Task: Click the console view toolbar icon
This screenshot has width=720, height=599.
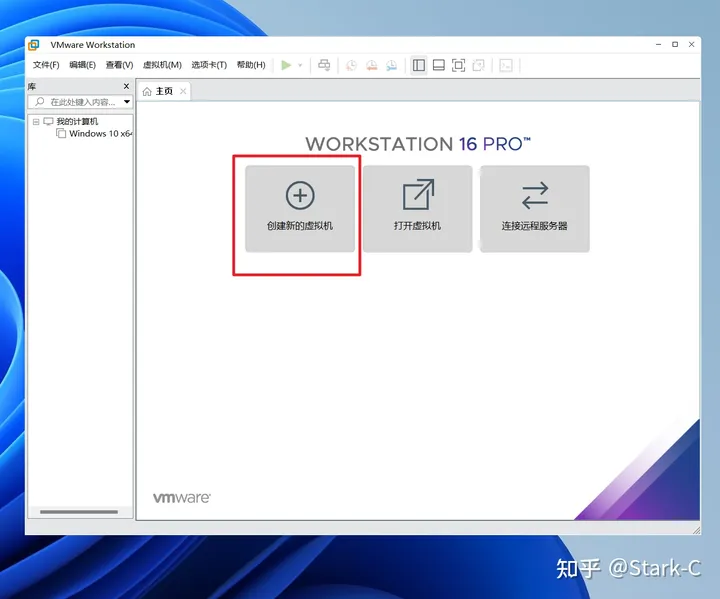Action: click(x=506, y=65)
